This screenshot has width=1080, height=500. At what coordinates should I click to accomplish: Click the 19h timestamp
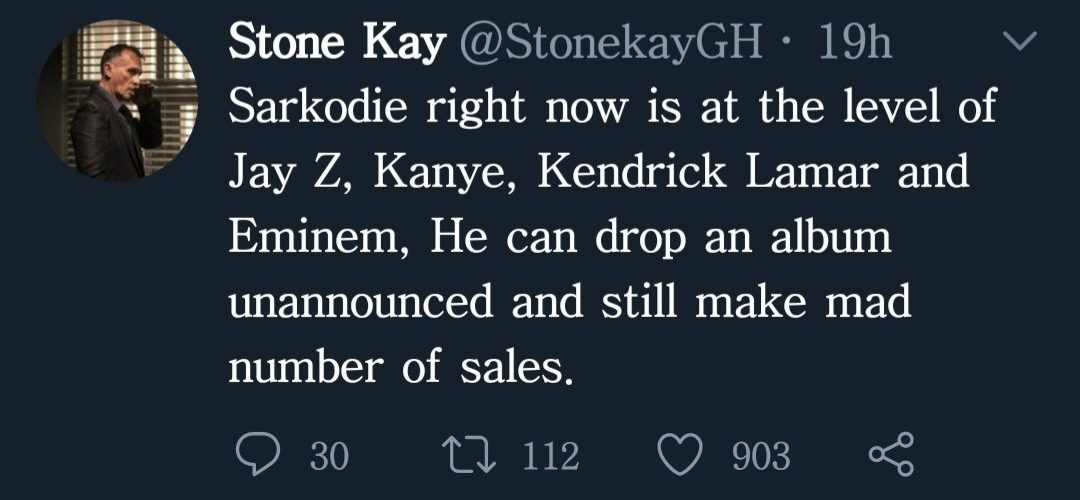(x=855, y=43)
